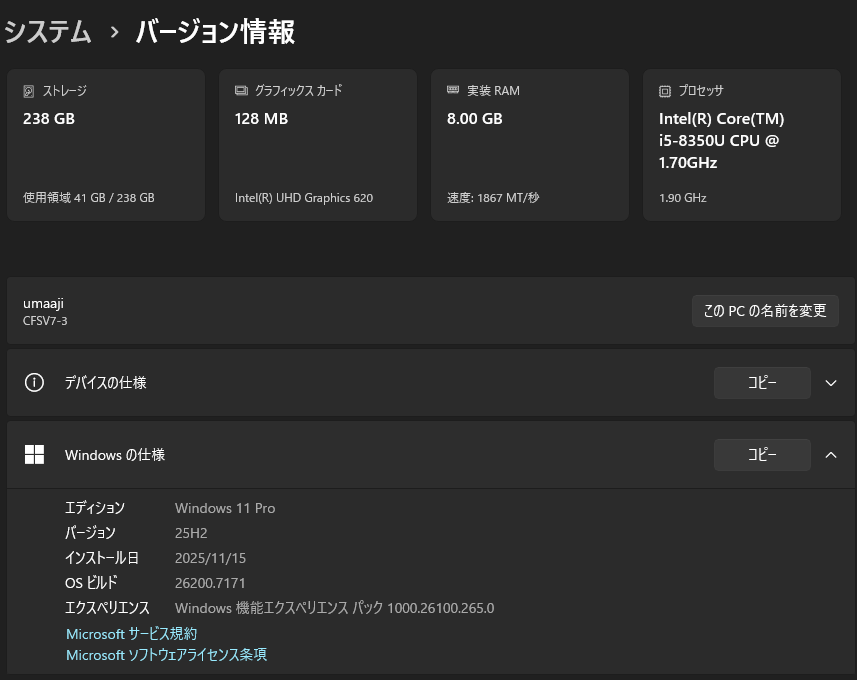Open the Microsoft サービス規約 link

point(131,634)
